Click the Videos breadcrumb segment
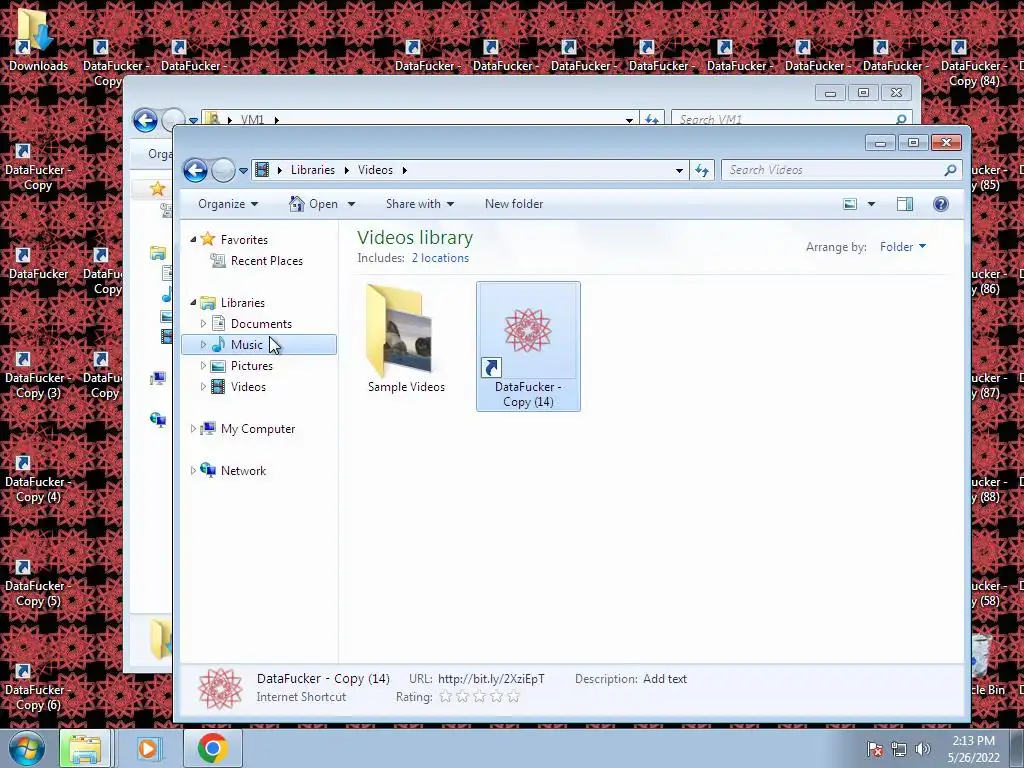This screenshot has height=768, width=1024. (x=376, y=170)
